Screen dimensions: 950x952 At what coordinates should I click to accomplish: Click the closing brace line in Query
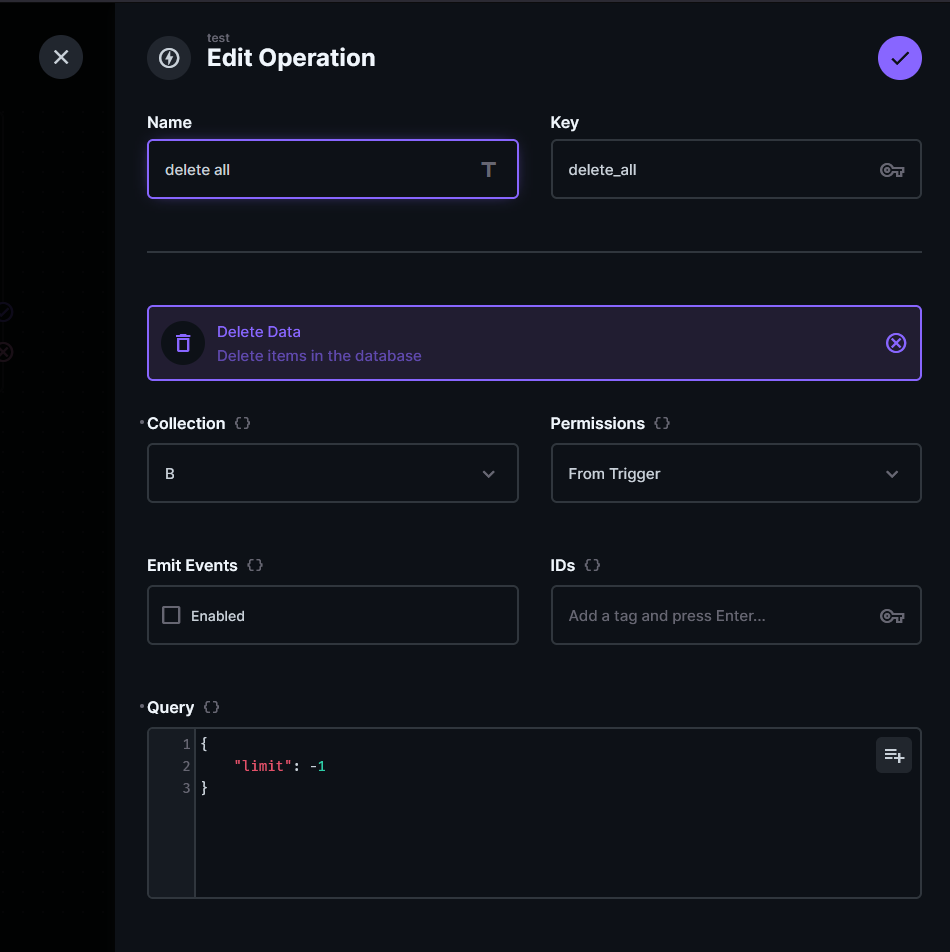[205, 788]
